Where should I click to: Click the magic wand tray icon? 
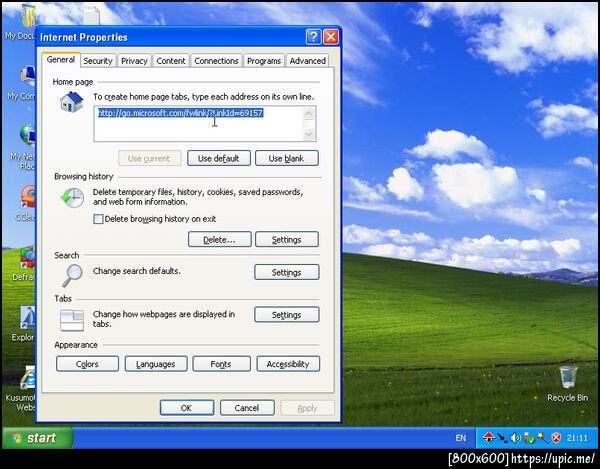pos(543,438)
